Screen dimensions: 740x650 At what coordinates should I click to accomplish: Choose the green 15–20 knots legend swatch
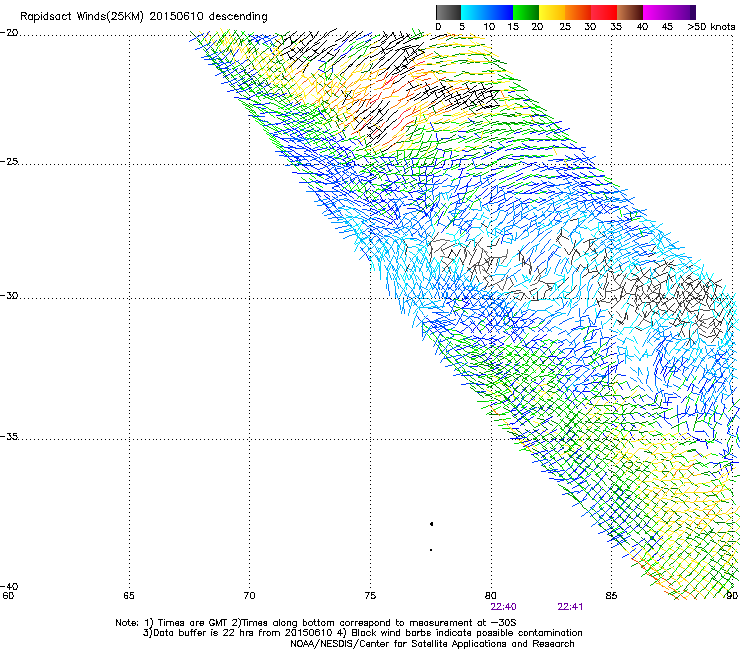tap(526, 12)
